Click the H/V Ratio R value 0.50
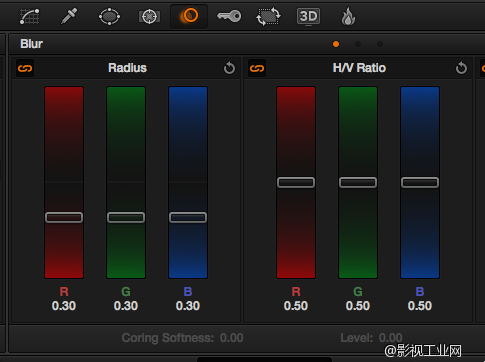Image resolution: width=485 pixels, height=362 pixels. (296, 306)
